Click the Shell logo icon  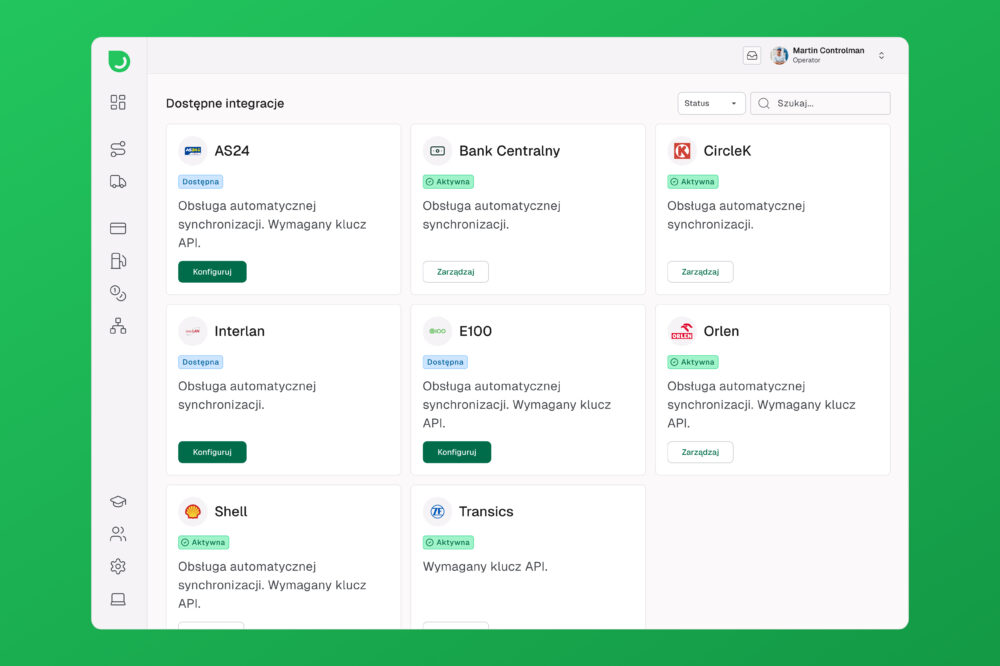coord(192,512)
